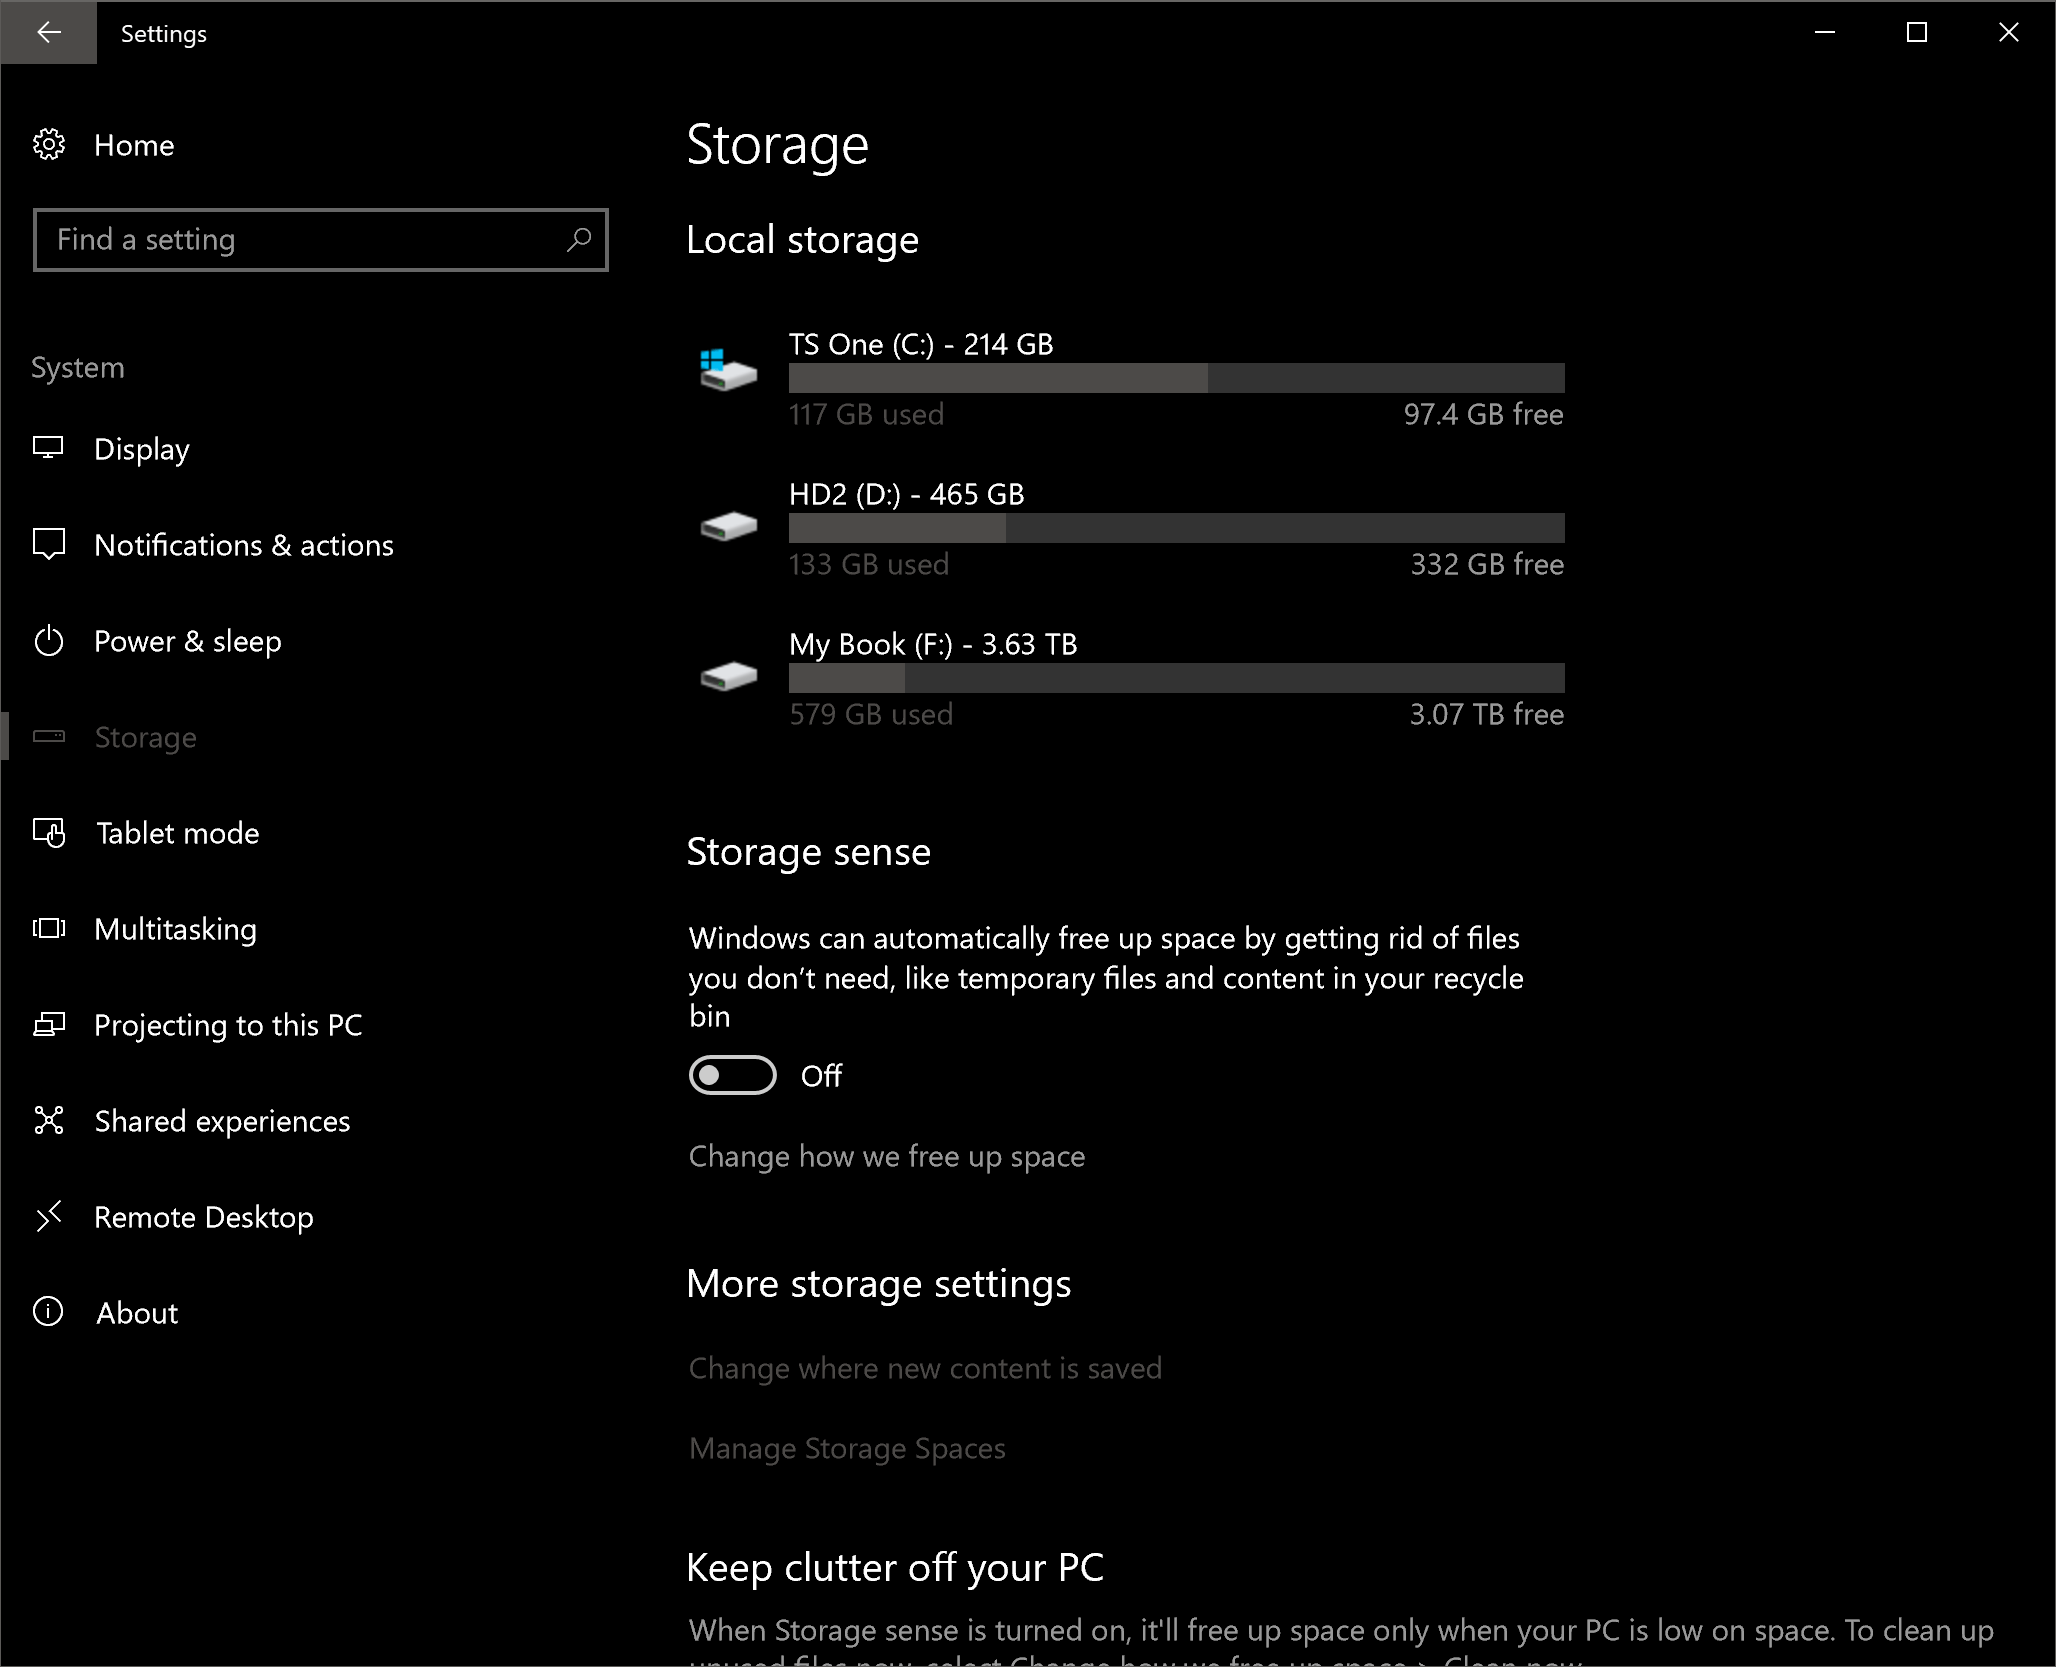The width and height of the screenshot is (2056, 1667).
Task: Click the My Book (F:) drive icon
Action: pos(728,677)
